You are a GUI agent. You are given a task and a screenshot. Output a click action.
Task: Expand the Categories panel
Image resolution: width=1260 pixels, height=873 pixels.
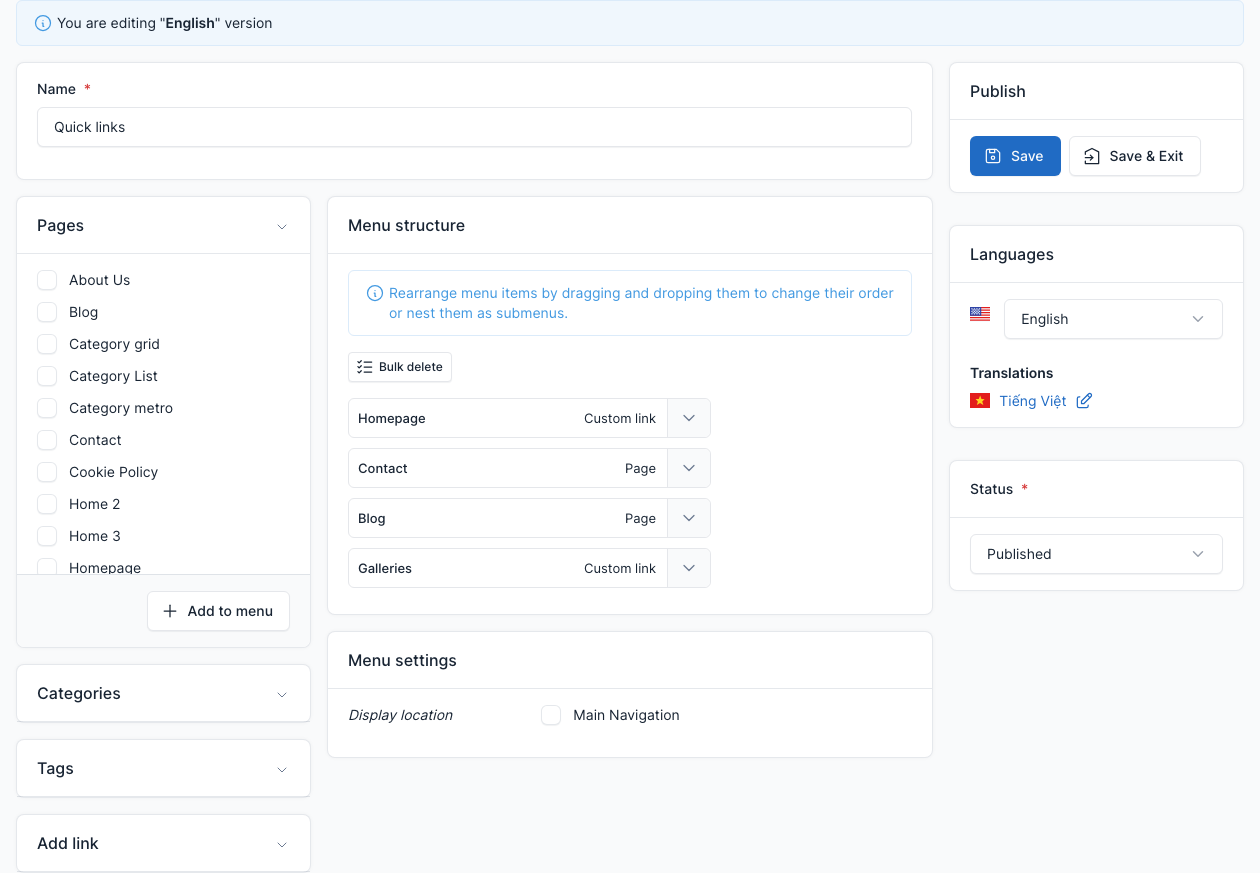click(282, 694)
